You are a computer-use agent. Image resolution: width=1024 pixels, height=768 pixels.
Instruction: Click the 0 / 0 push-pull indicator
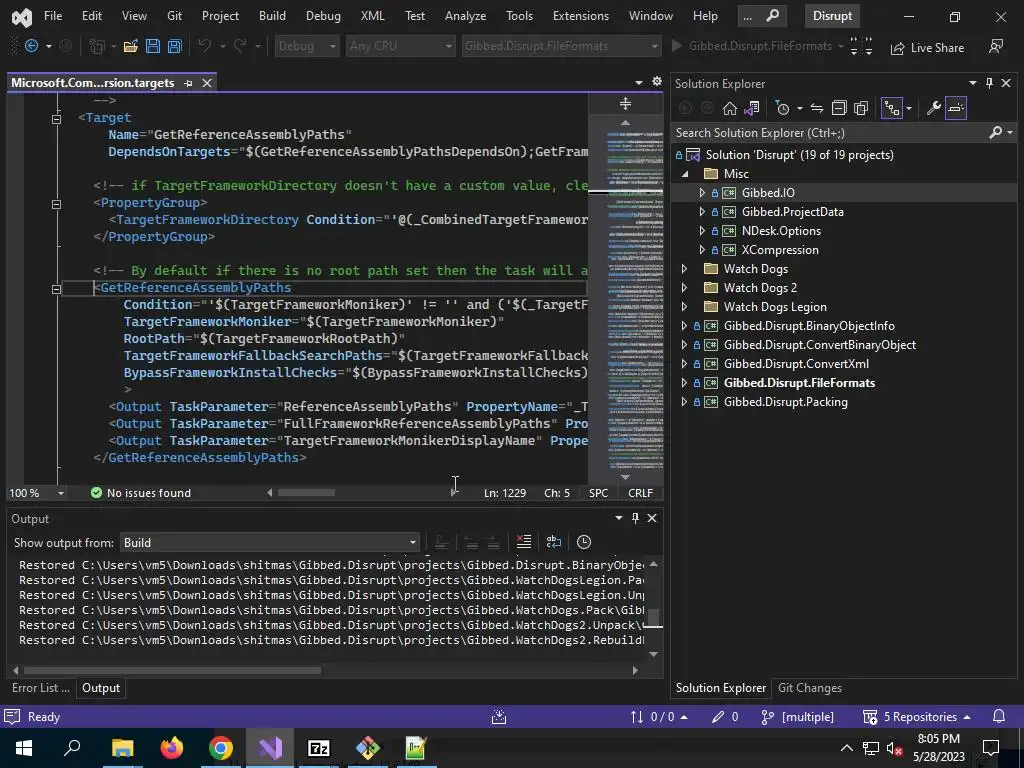(x=658, y=716)
